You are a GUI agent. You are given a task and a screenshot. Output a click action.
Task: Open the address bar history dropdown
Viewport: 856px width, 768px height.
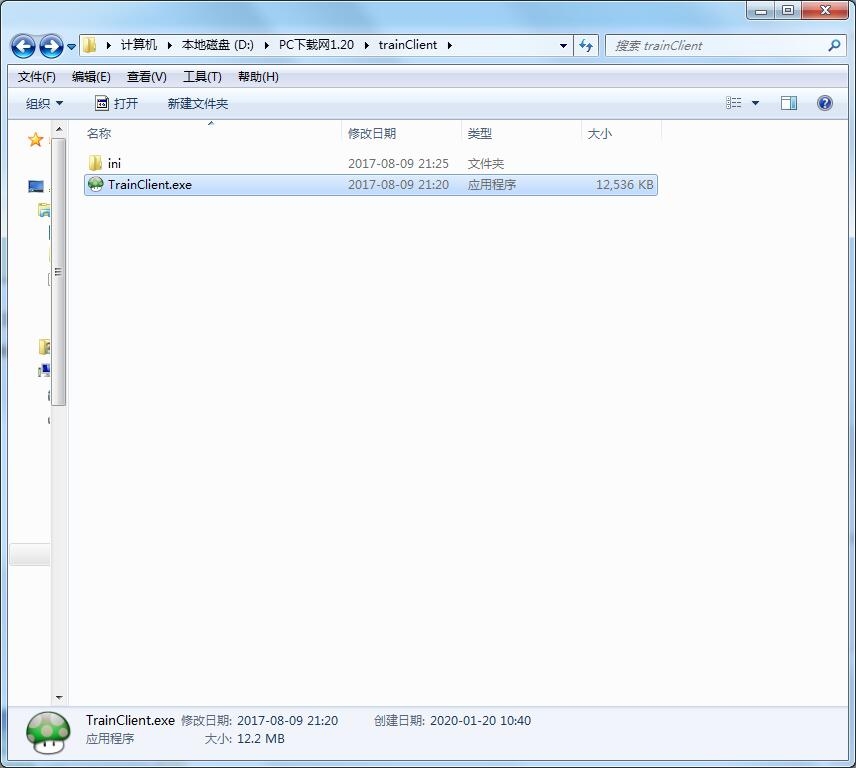(x=563, y=46)
